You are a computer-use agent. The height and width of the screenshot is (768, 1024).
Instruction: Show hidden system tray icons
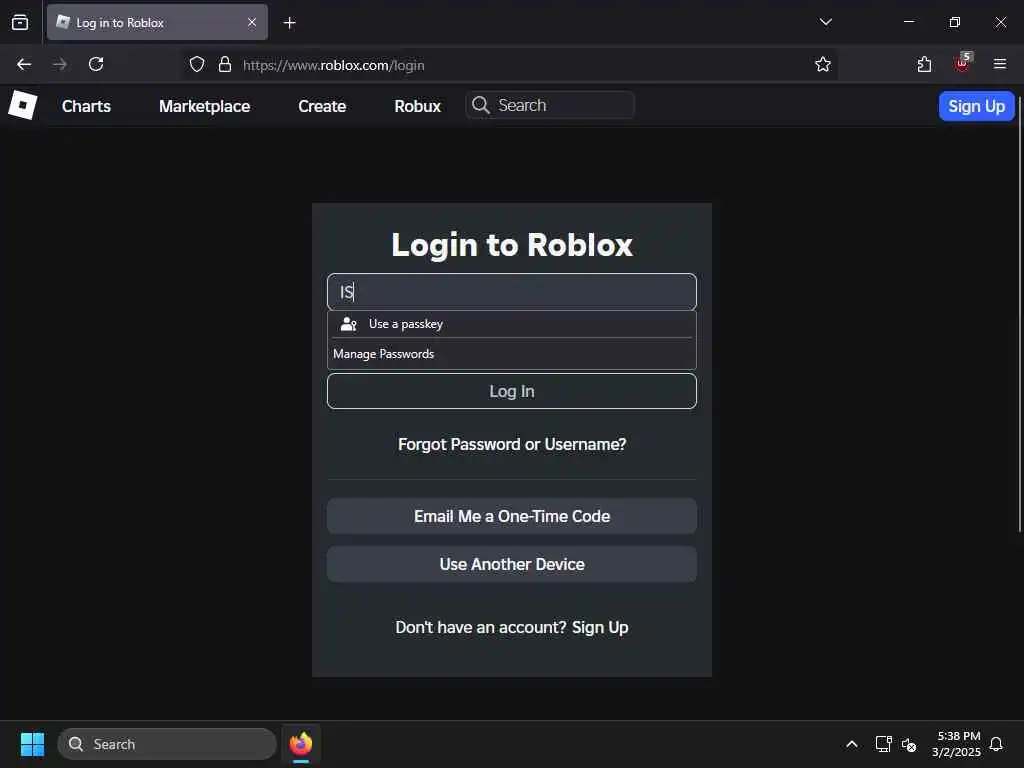point(852,744)
